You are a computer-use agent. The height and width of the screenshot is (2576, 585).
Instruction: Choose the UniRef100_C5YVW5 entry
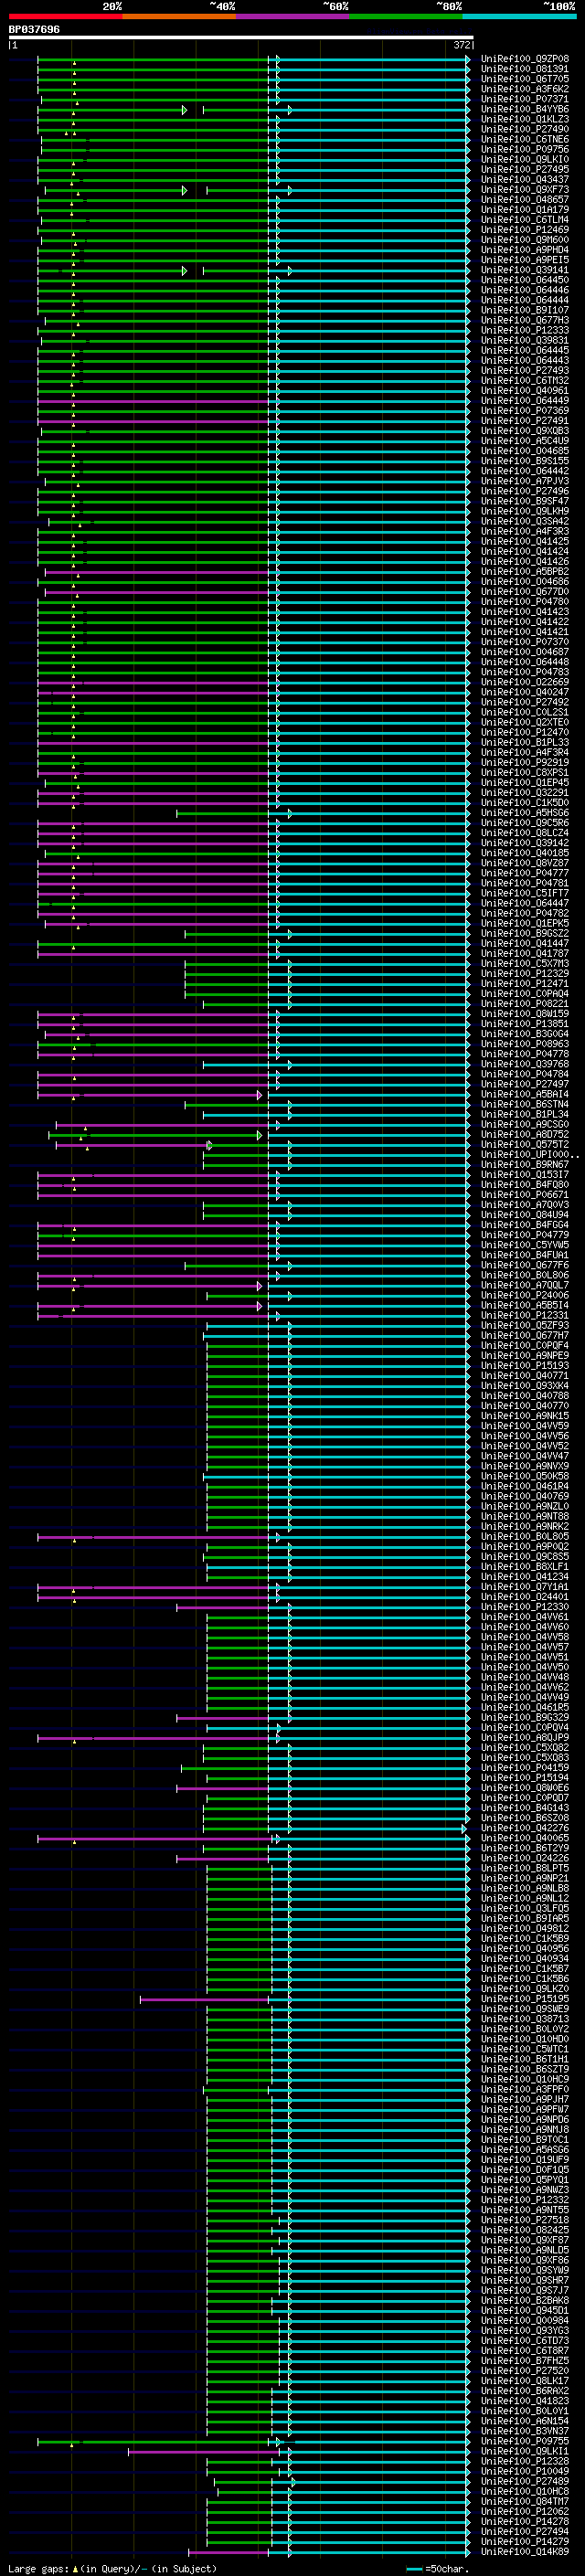point(525,1245)
